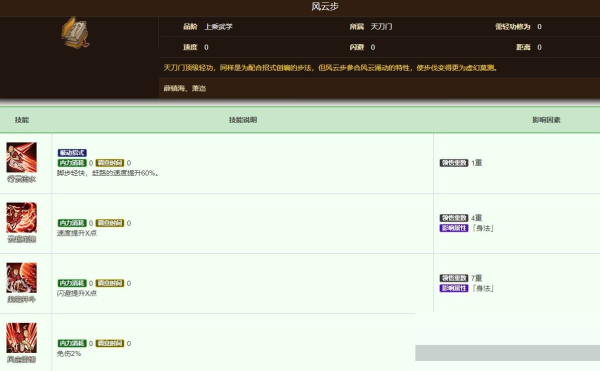
Task: Click skill name under the 闪避提升 row icon
Action: click(21, 299)
